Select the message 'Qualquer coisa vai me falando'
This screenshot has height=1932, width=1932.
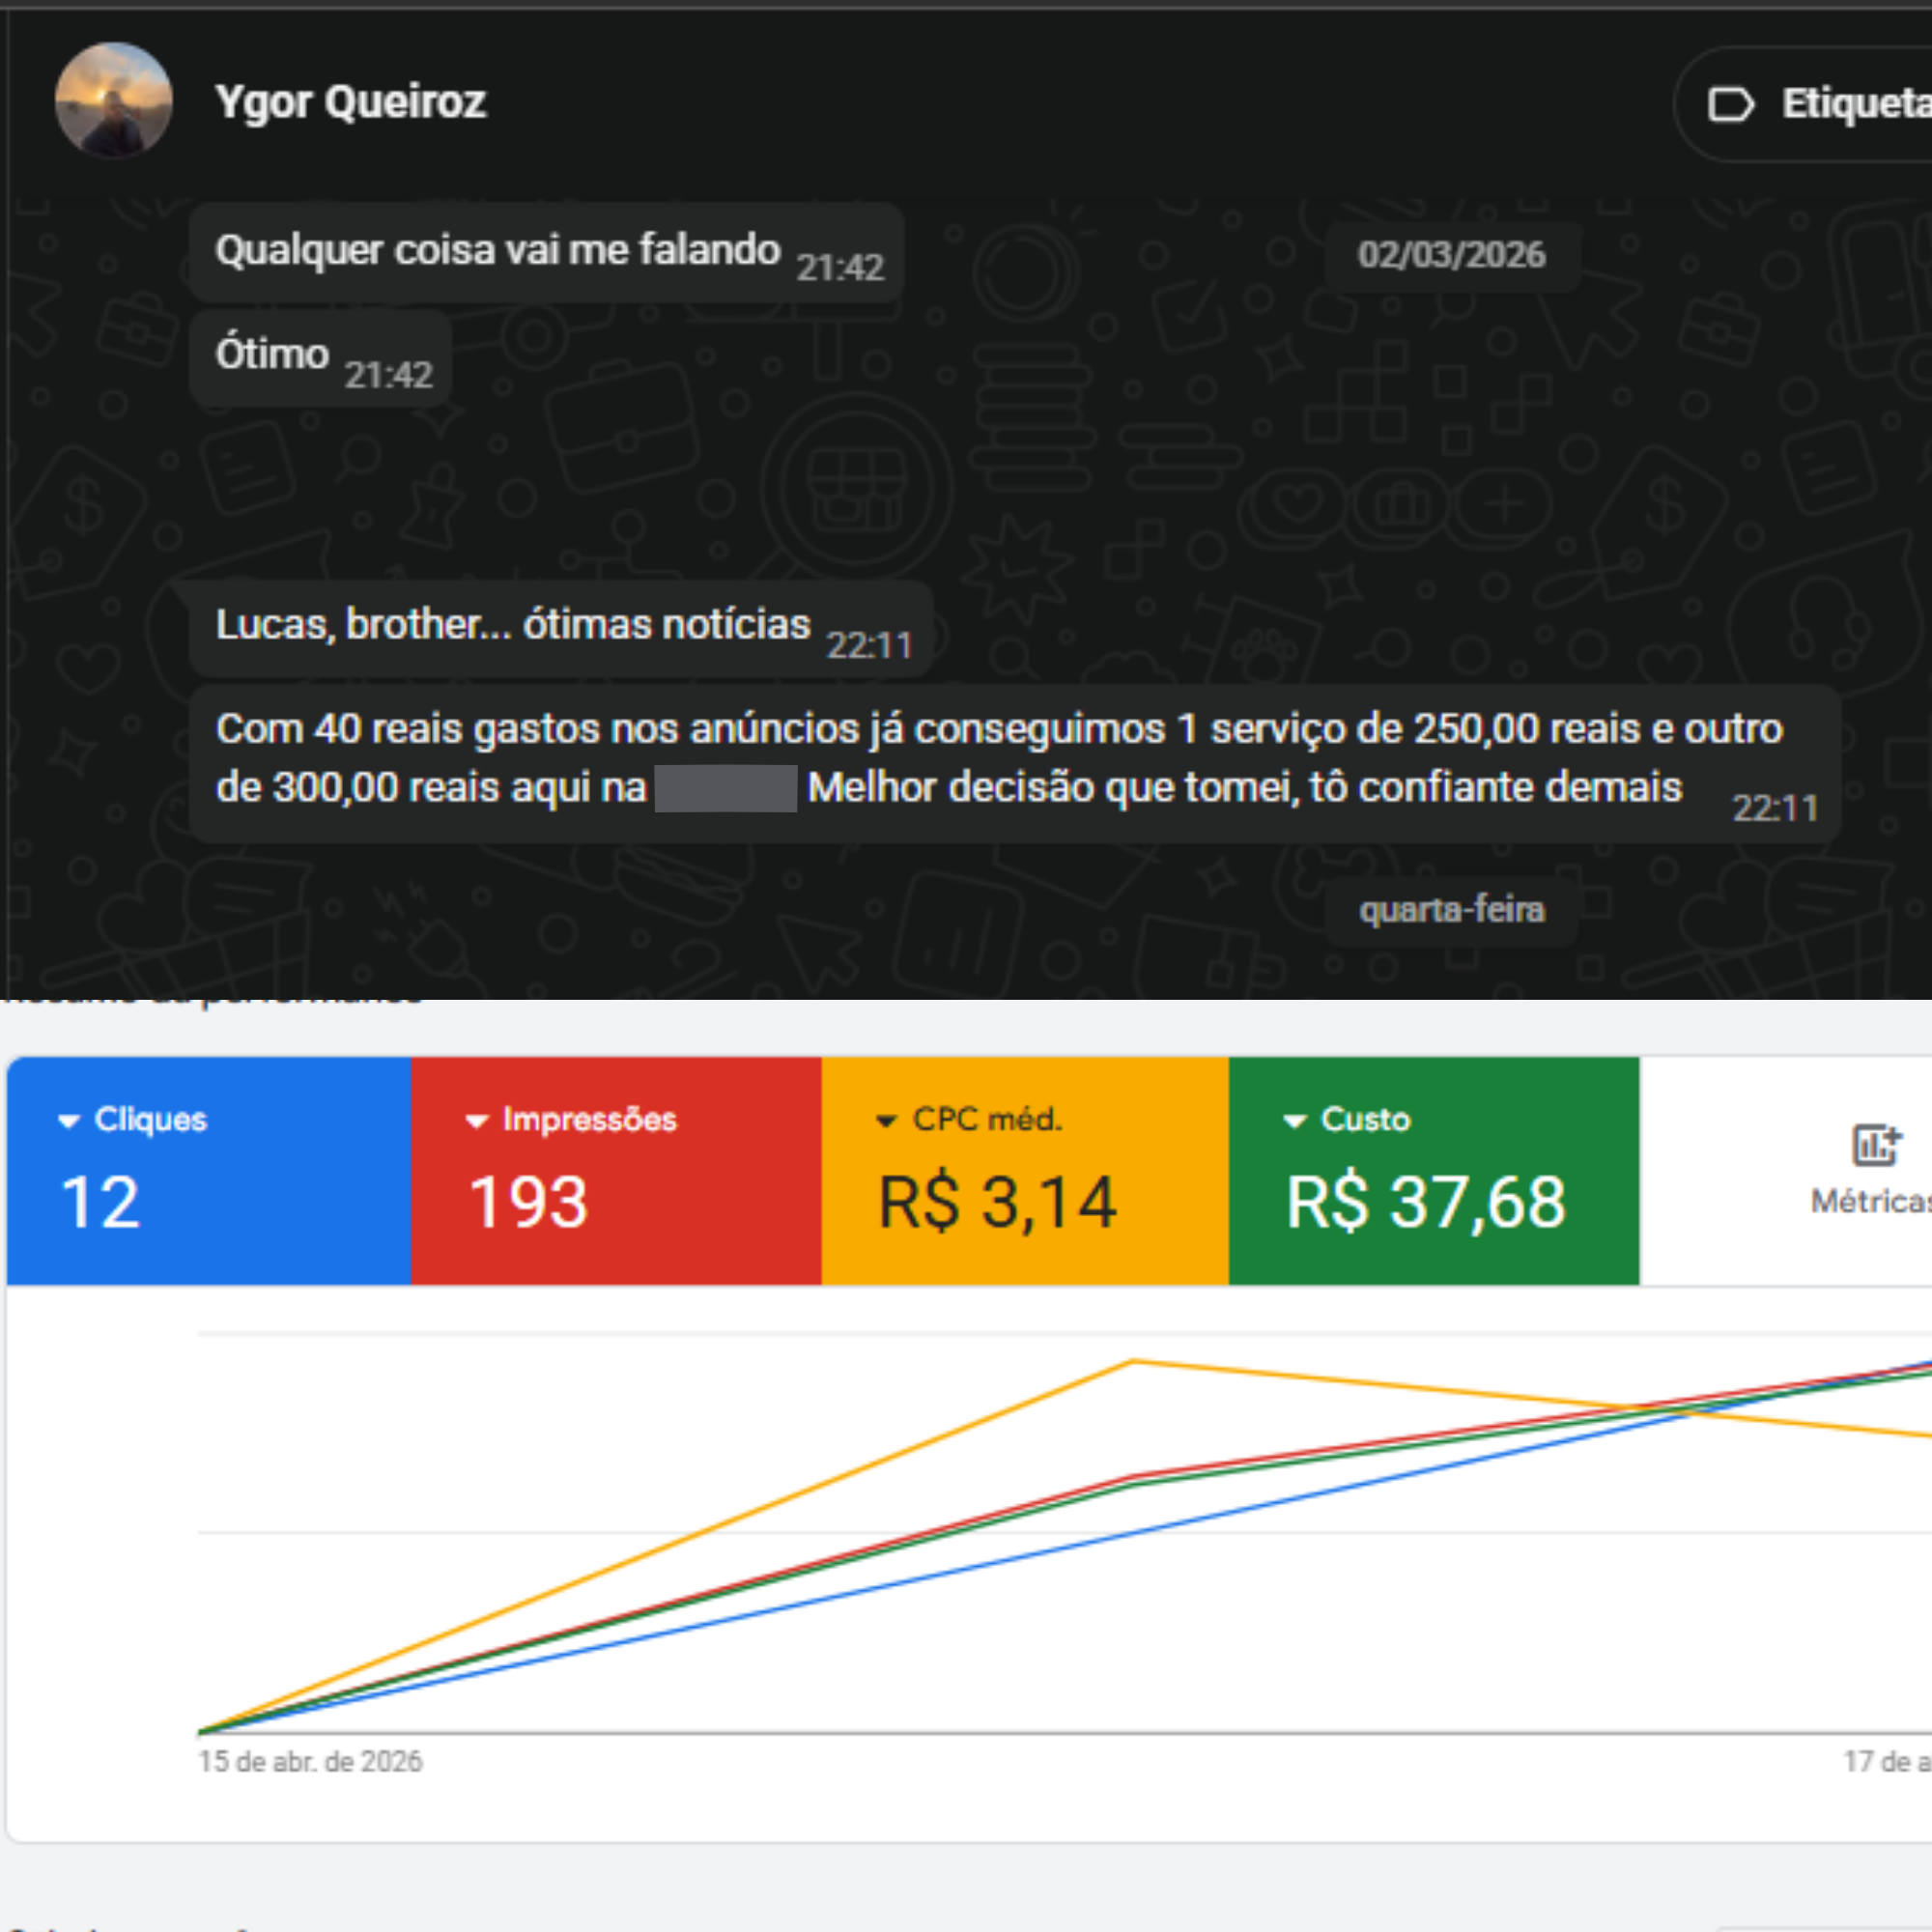click(546, 252)
